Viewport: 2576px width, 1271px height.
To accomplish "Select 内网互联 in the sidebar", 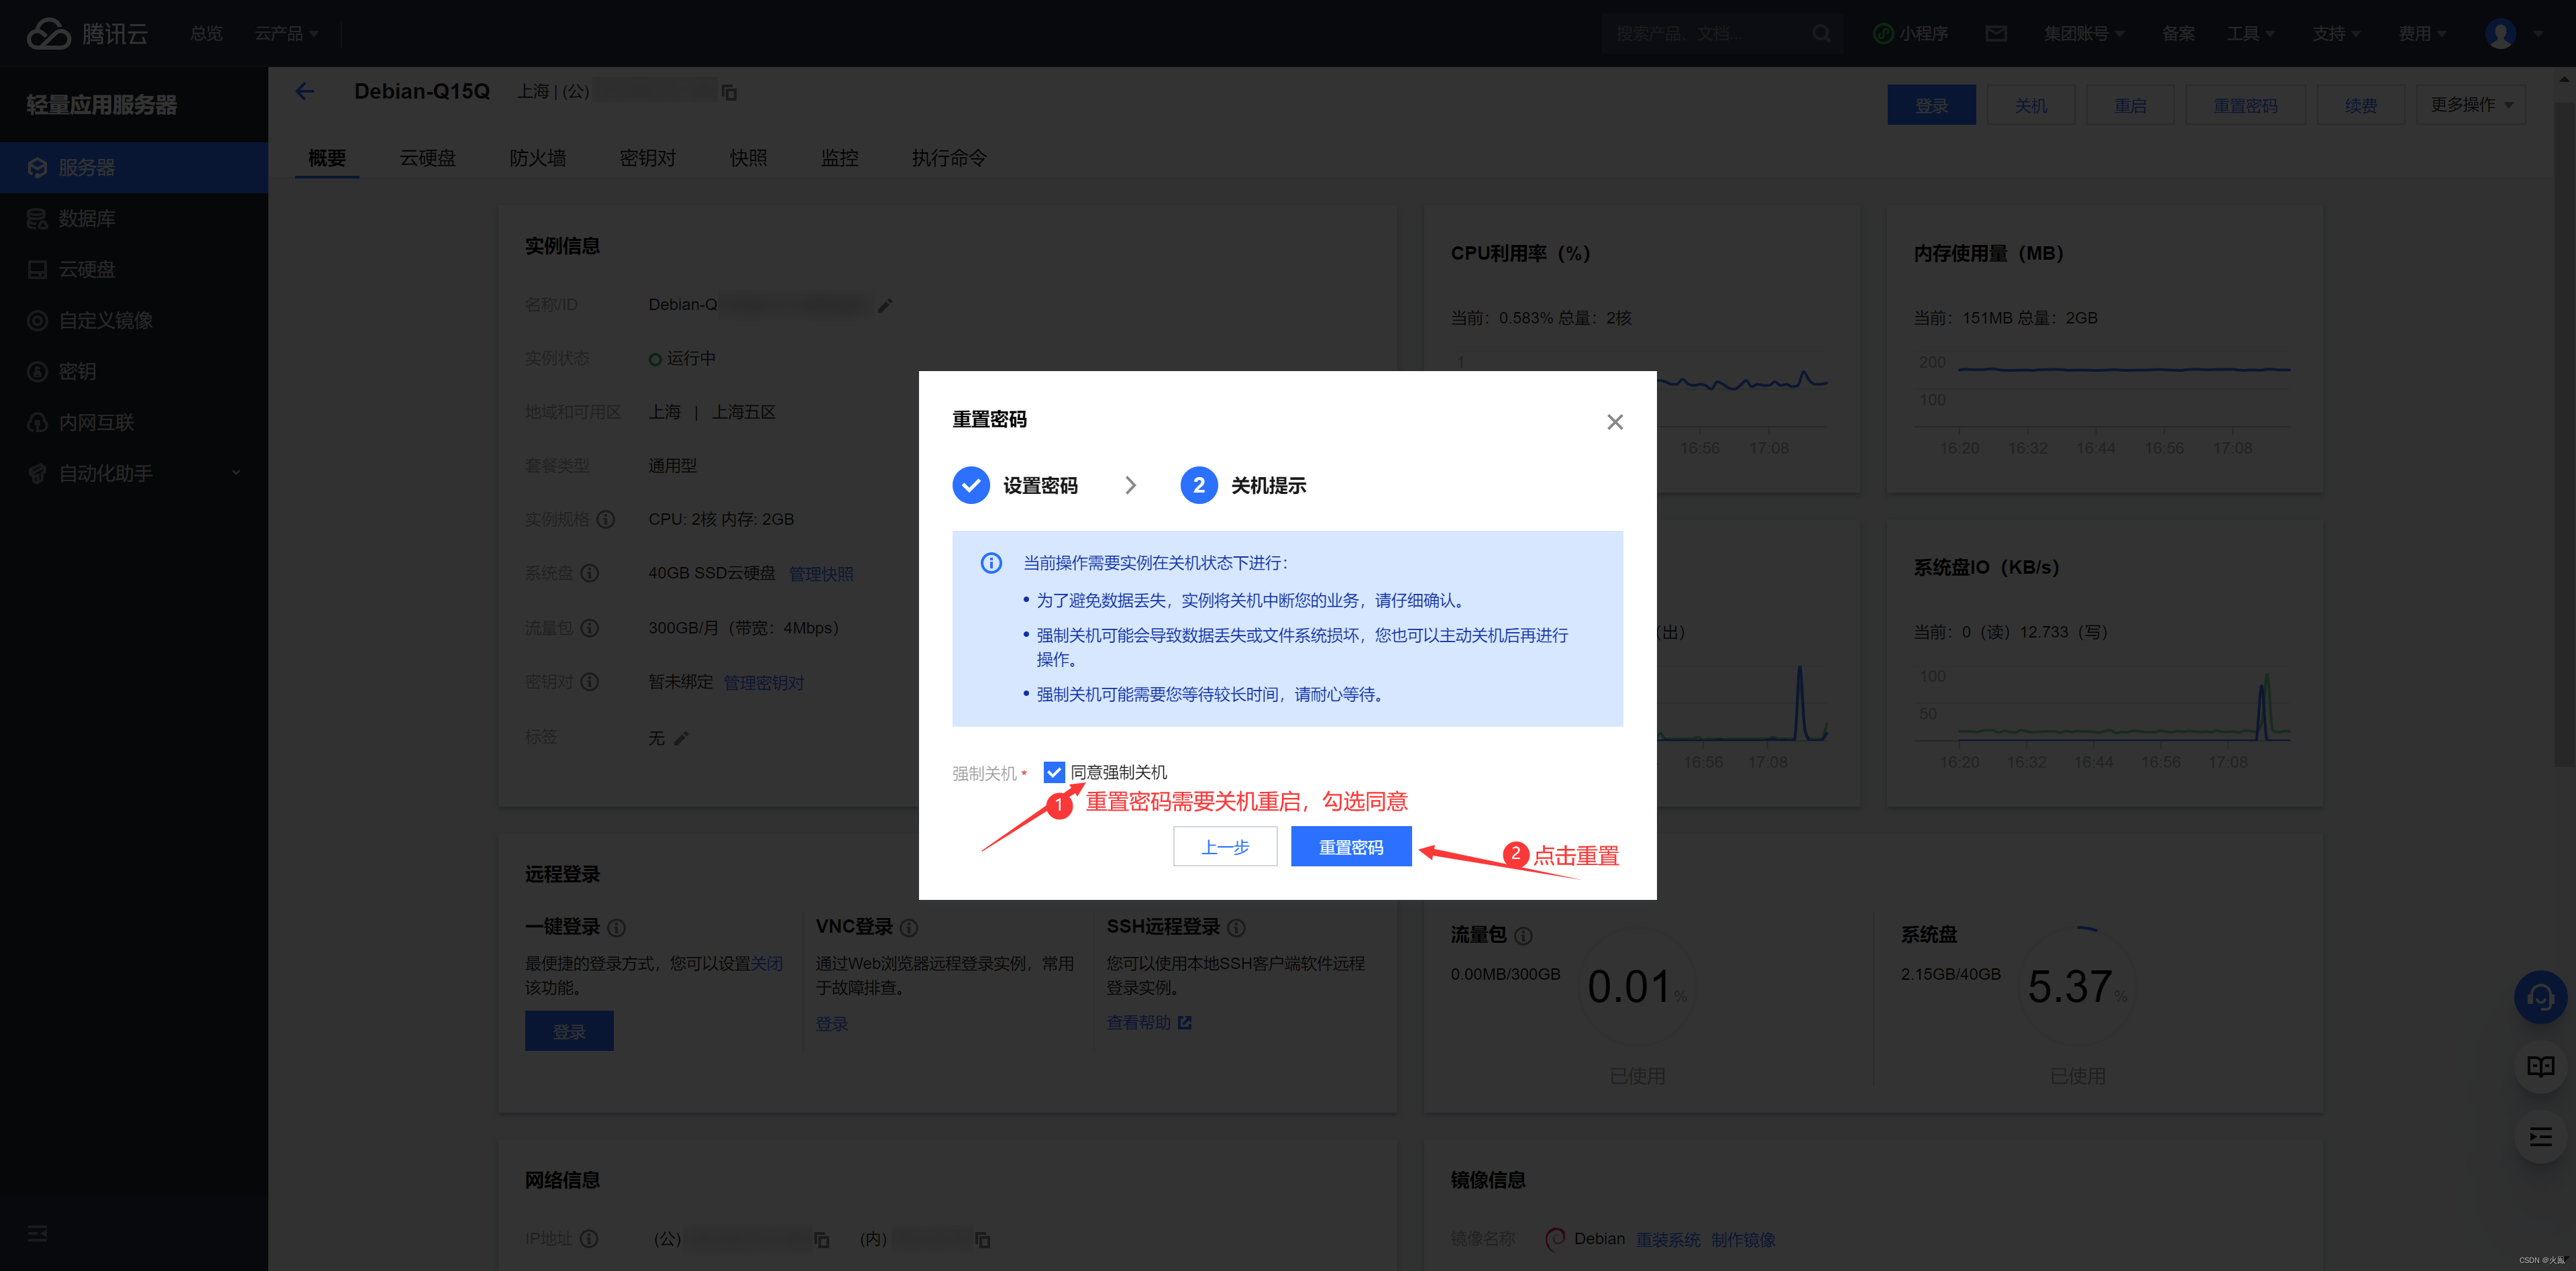I will tap(134, 422).
